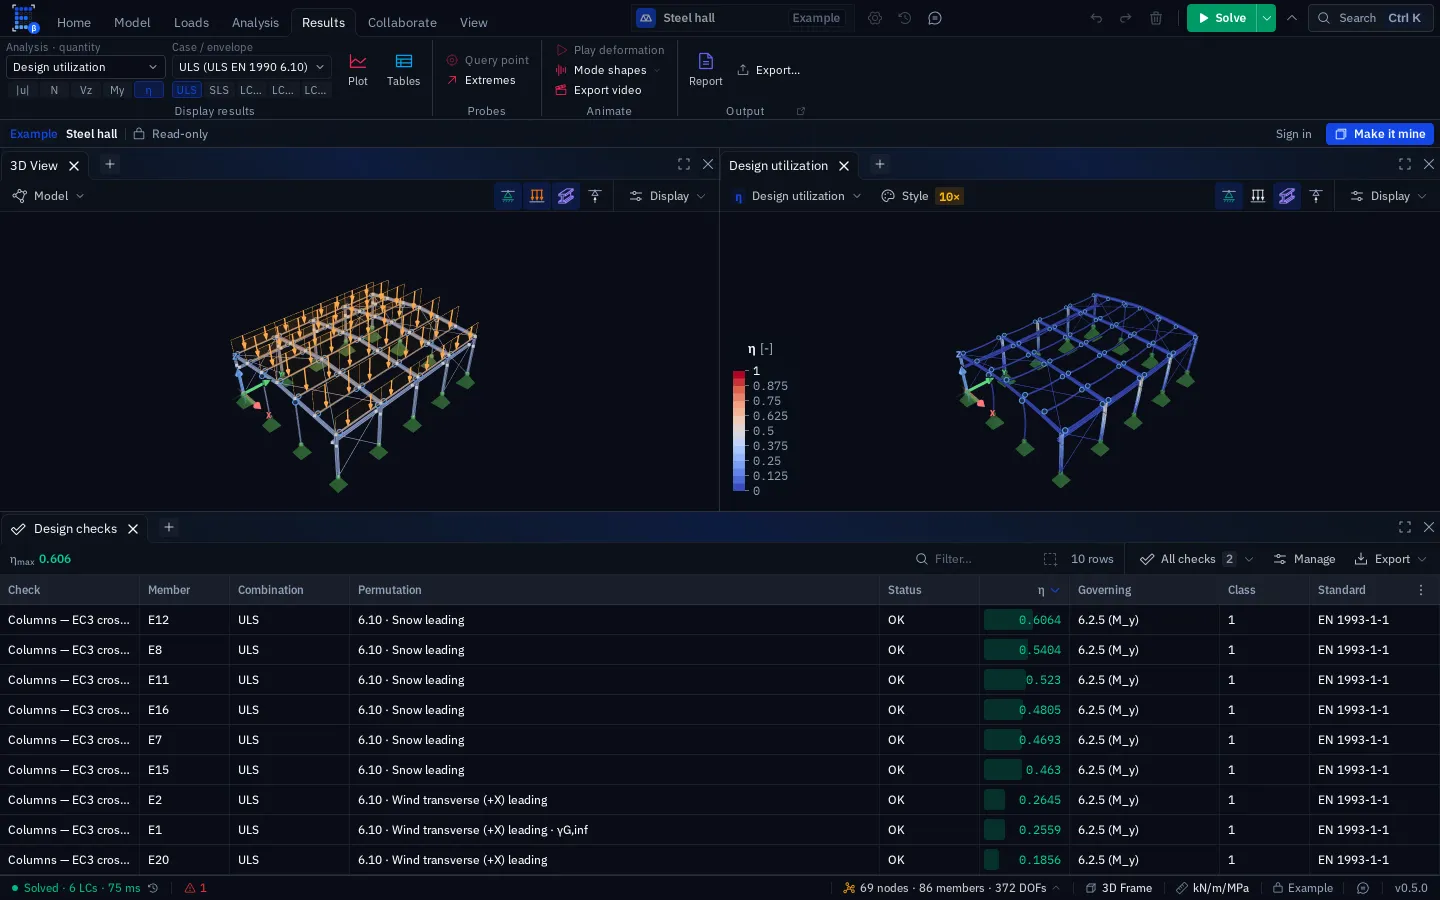1440x900 pixels.
Task: Expand the All checks filter dropdown
Action: pos(1196,559)
